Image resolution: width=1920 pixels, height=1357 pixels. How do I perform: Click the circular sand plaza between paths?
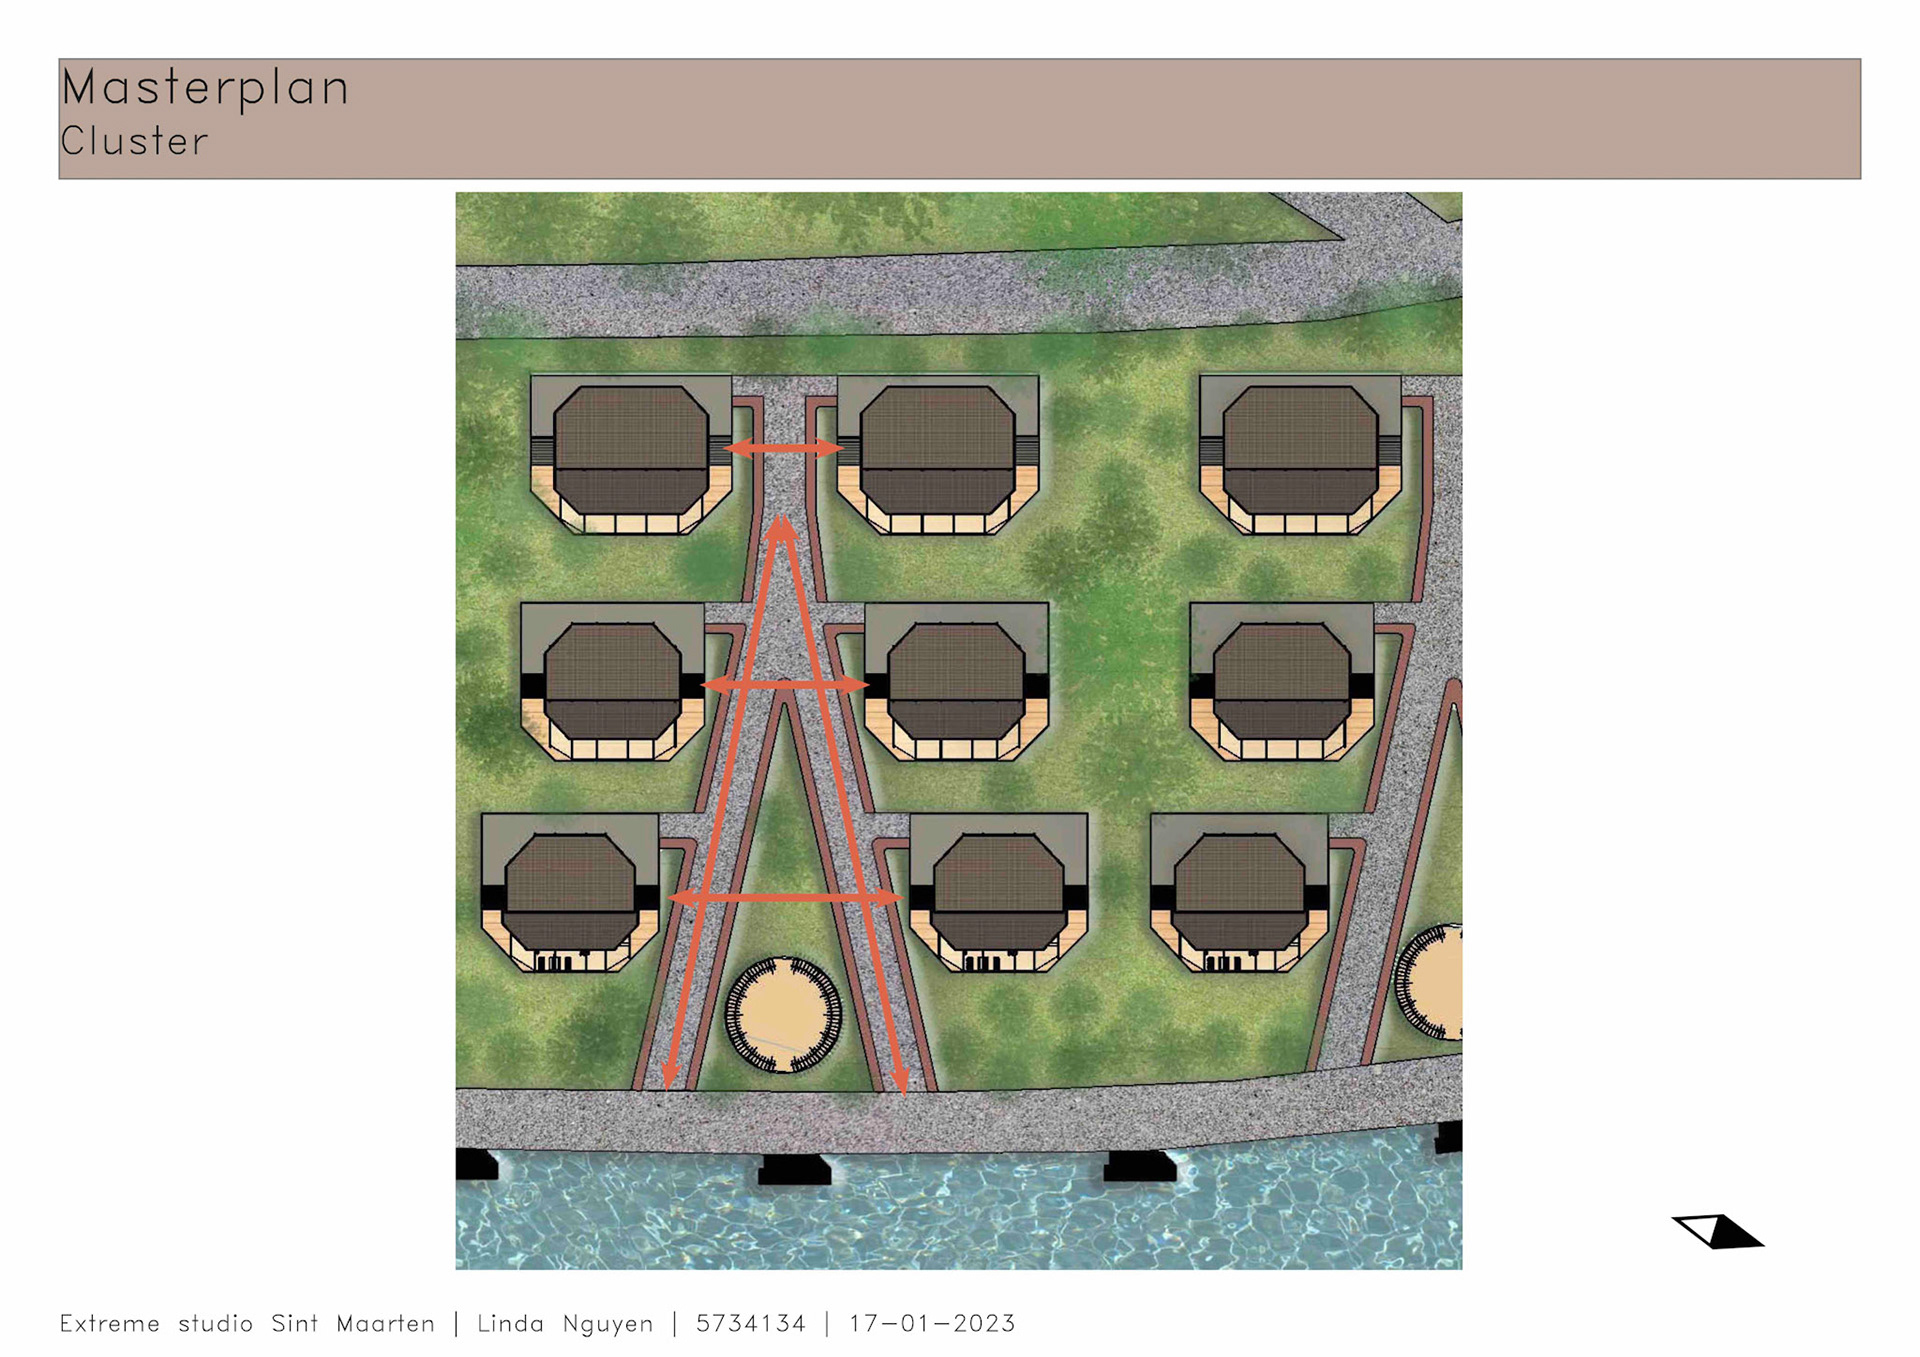[783, 1014]
